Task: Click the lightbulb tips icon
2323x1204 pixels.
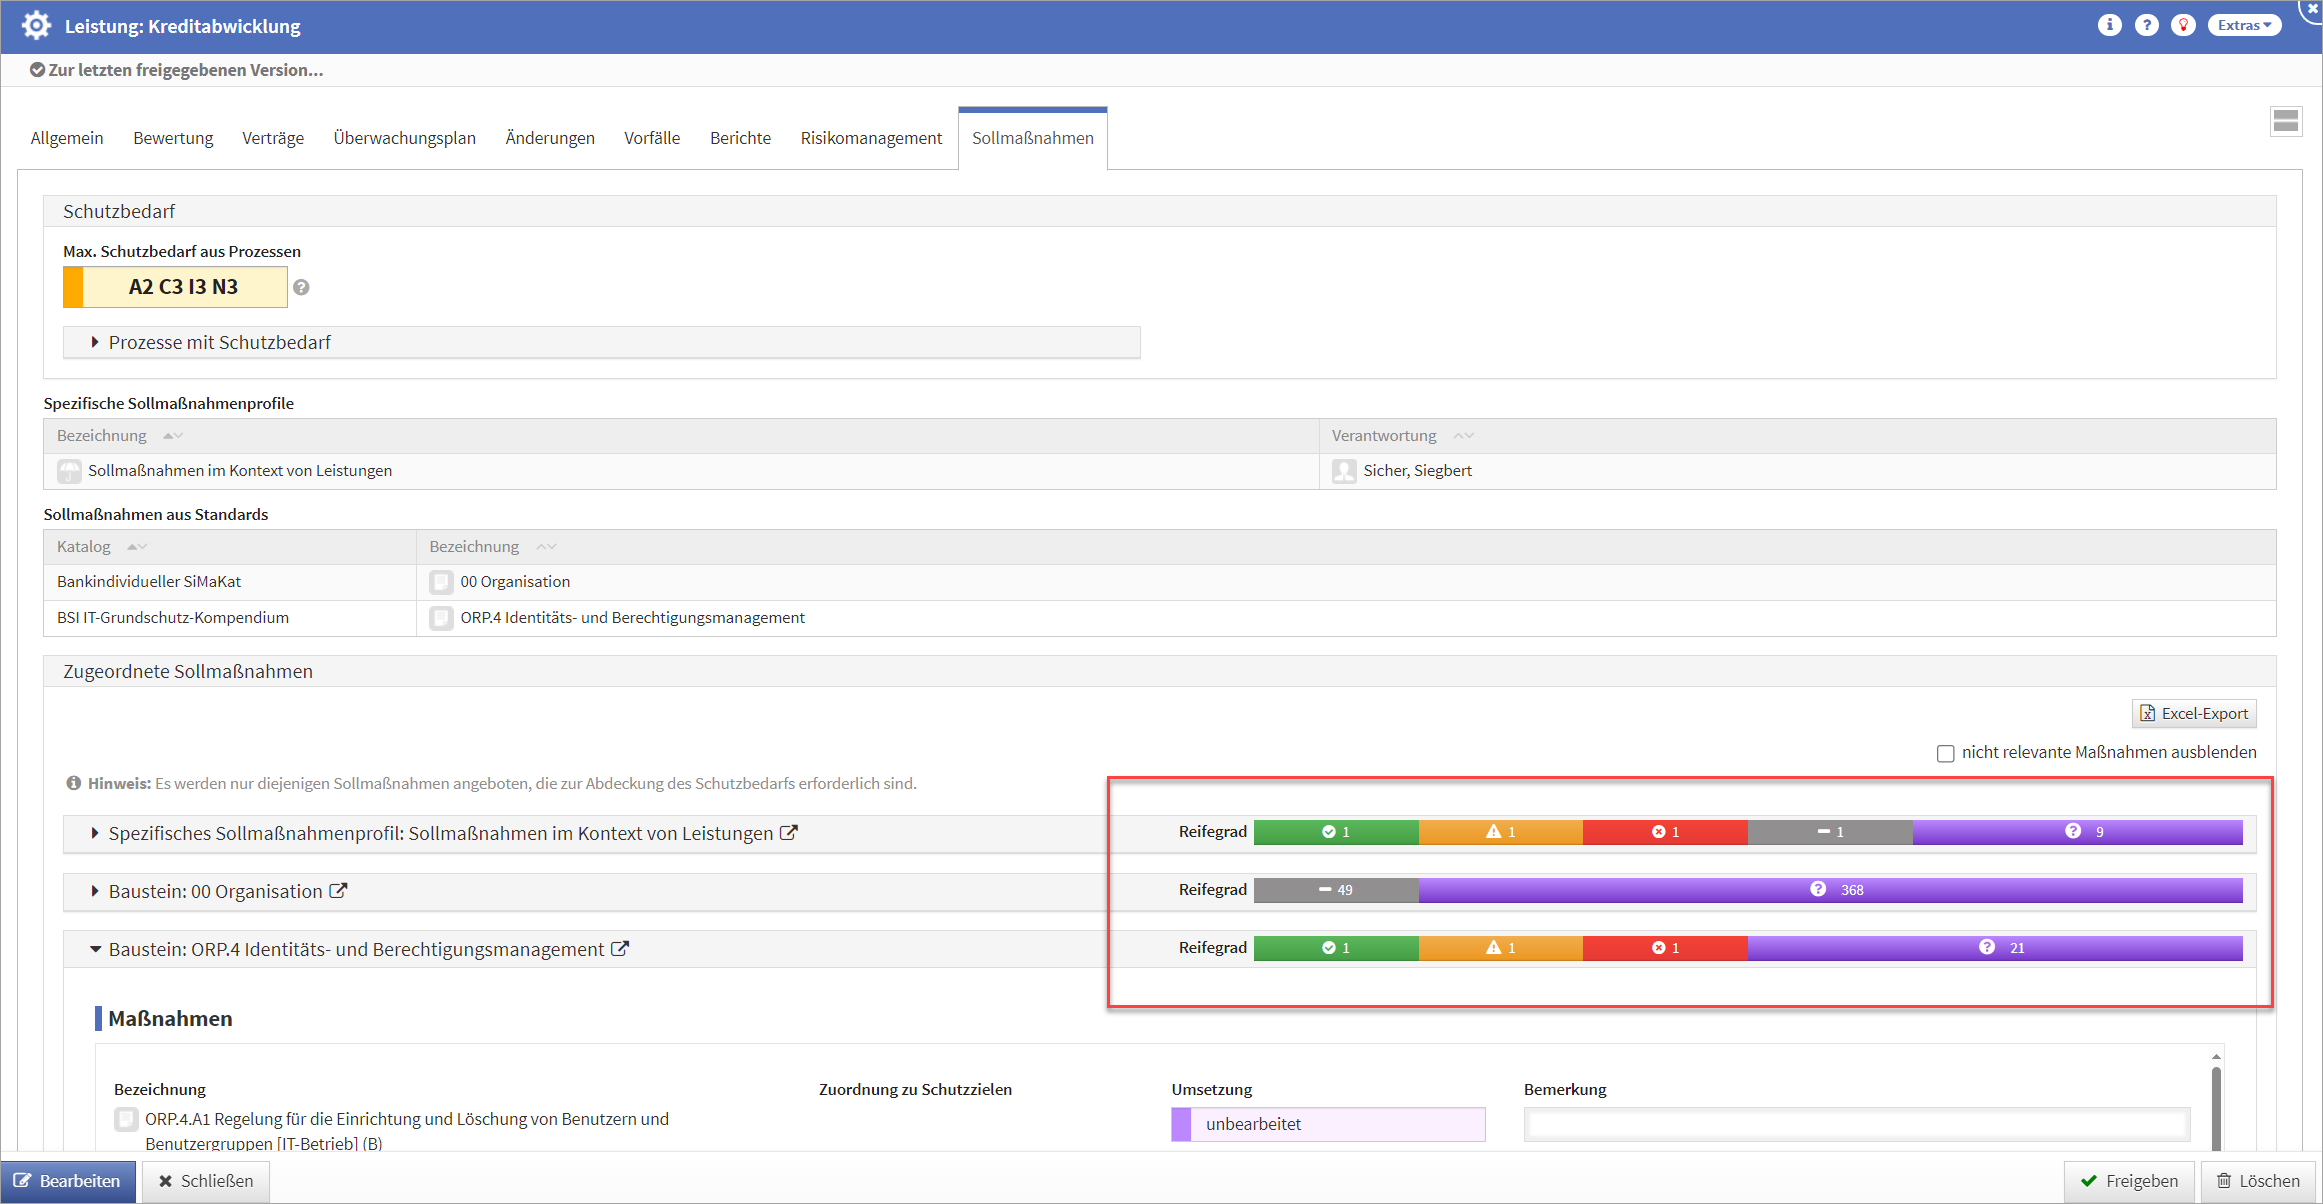Action: coord(2183,25)
